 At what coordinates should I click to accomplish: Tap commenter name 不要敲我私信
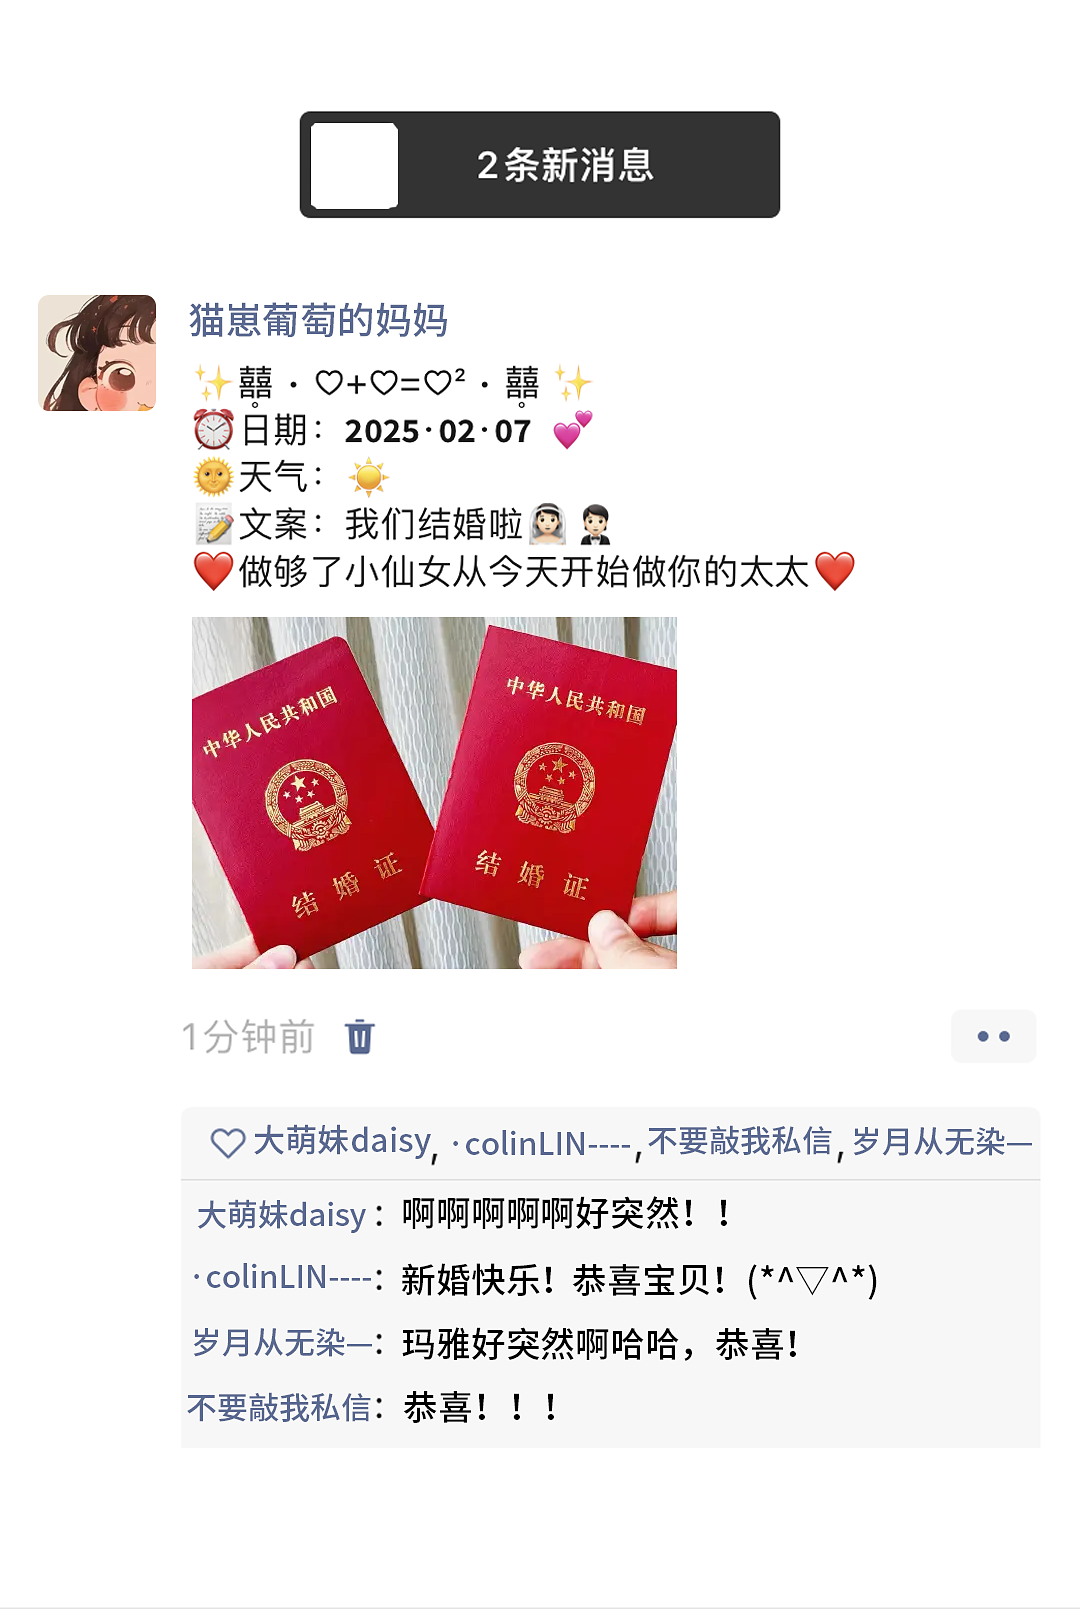(x=279, y=1408)
